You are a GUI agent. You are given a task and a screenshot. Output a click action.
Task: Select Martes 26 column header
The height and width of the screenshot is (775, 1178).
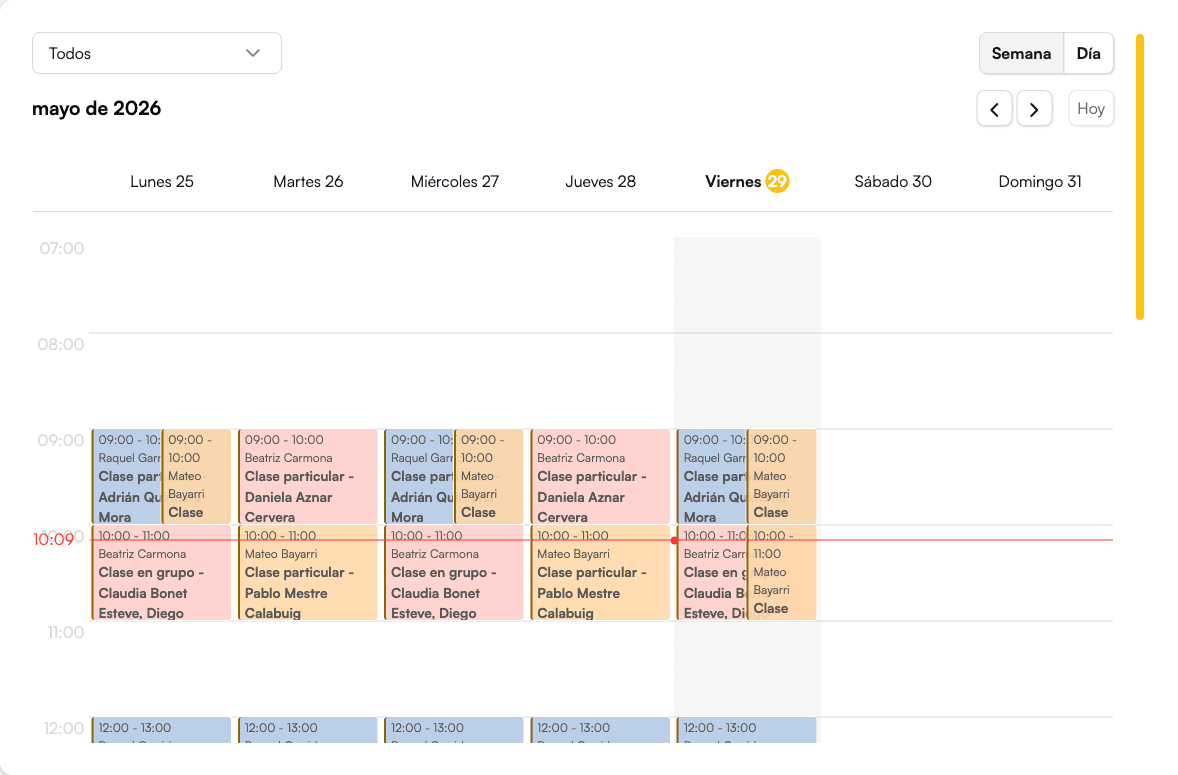(308, 182)
